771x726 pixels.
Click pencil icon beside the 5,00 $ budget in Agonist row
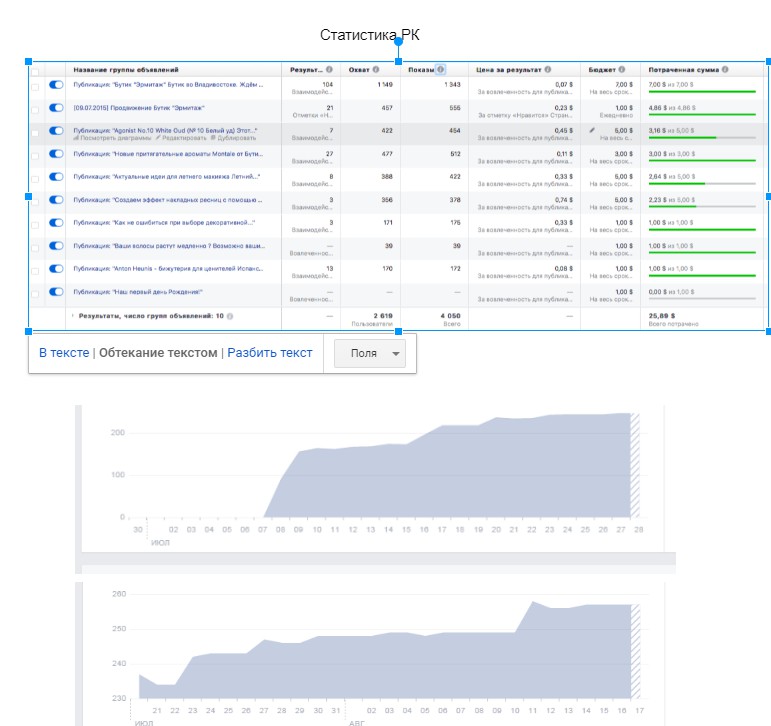tap(592, 130)
